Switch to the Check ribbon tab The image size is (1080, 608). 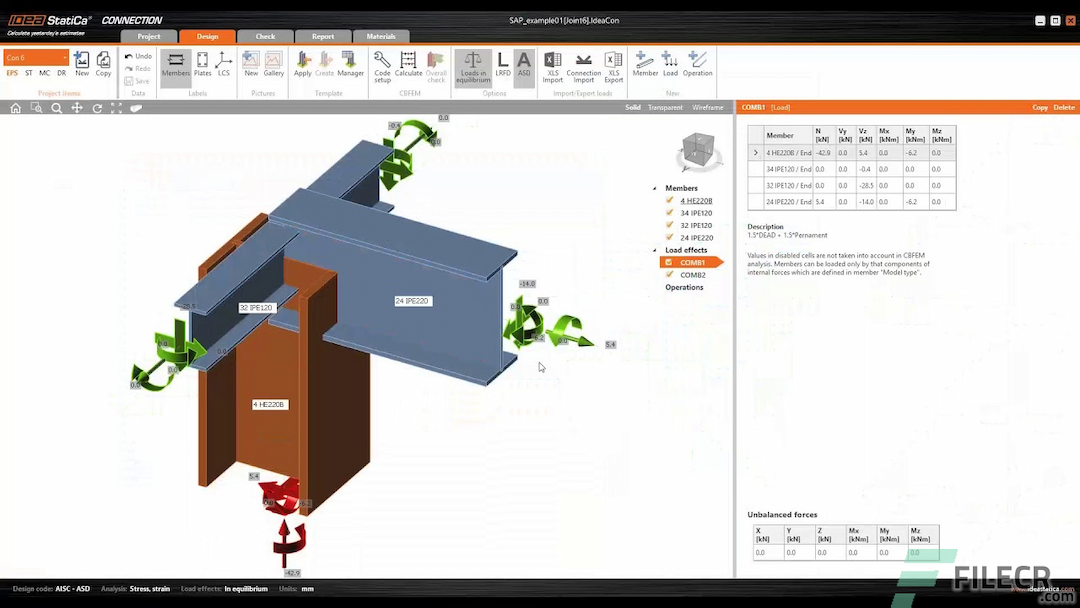pyautogui.click(x=263, y=36)
